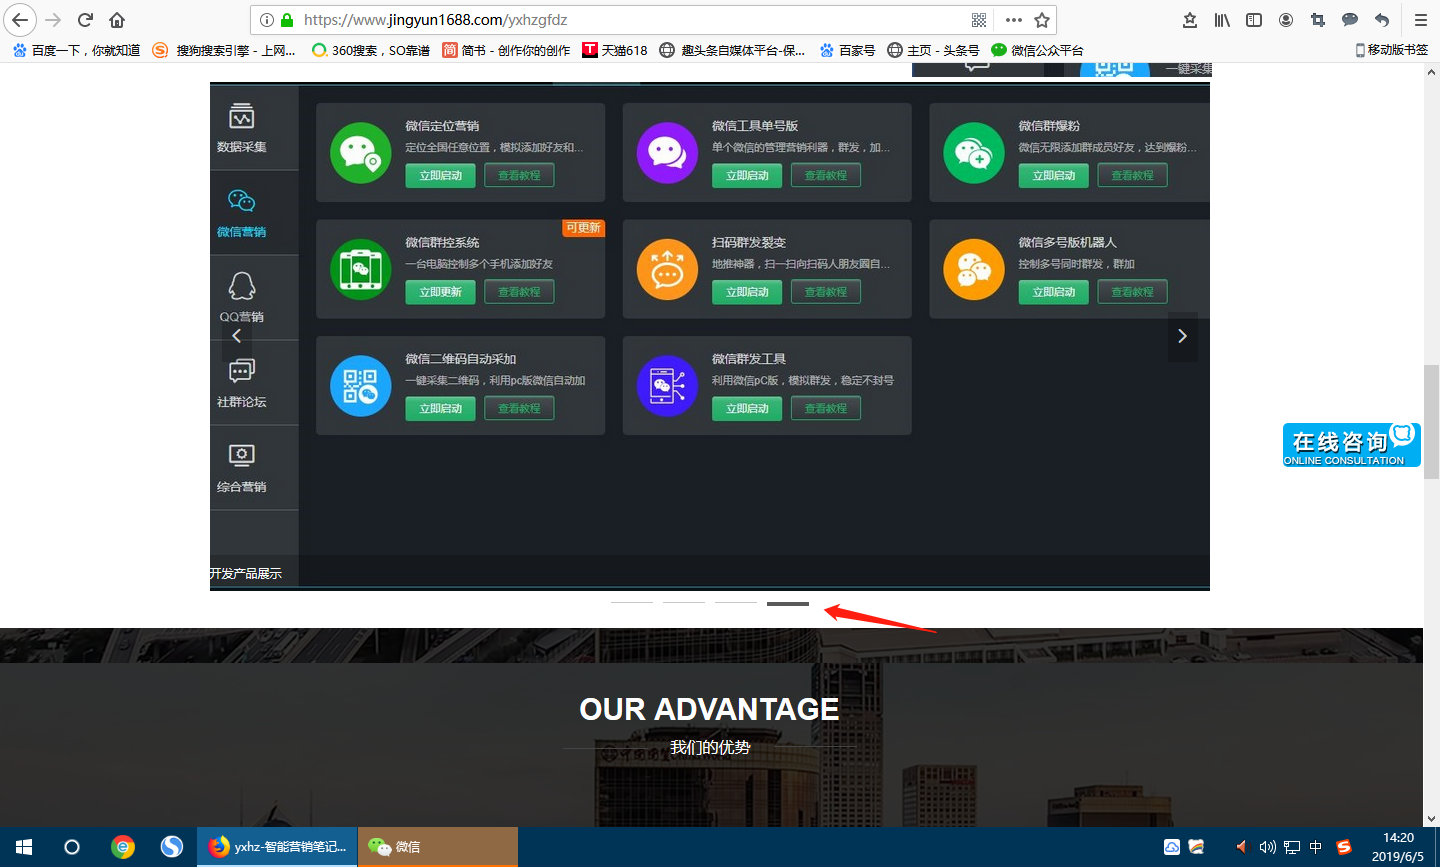1440x867 pixels.
Task: Click the 微信工具单号版 purple icon
Action: pos(667,153)
